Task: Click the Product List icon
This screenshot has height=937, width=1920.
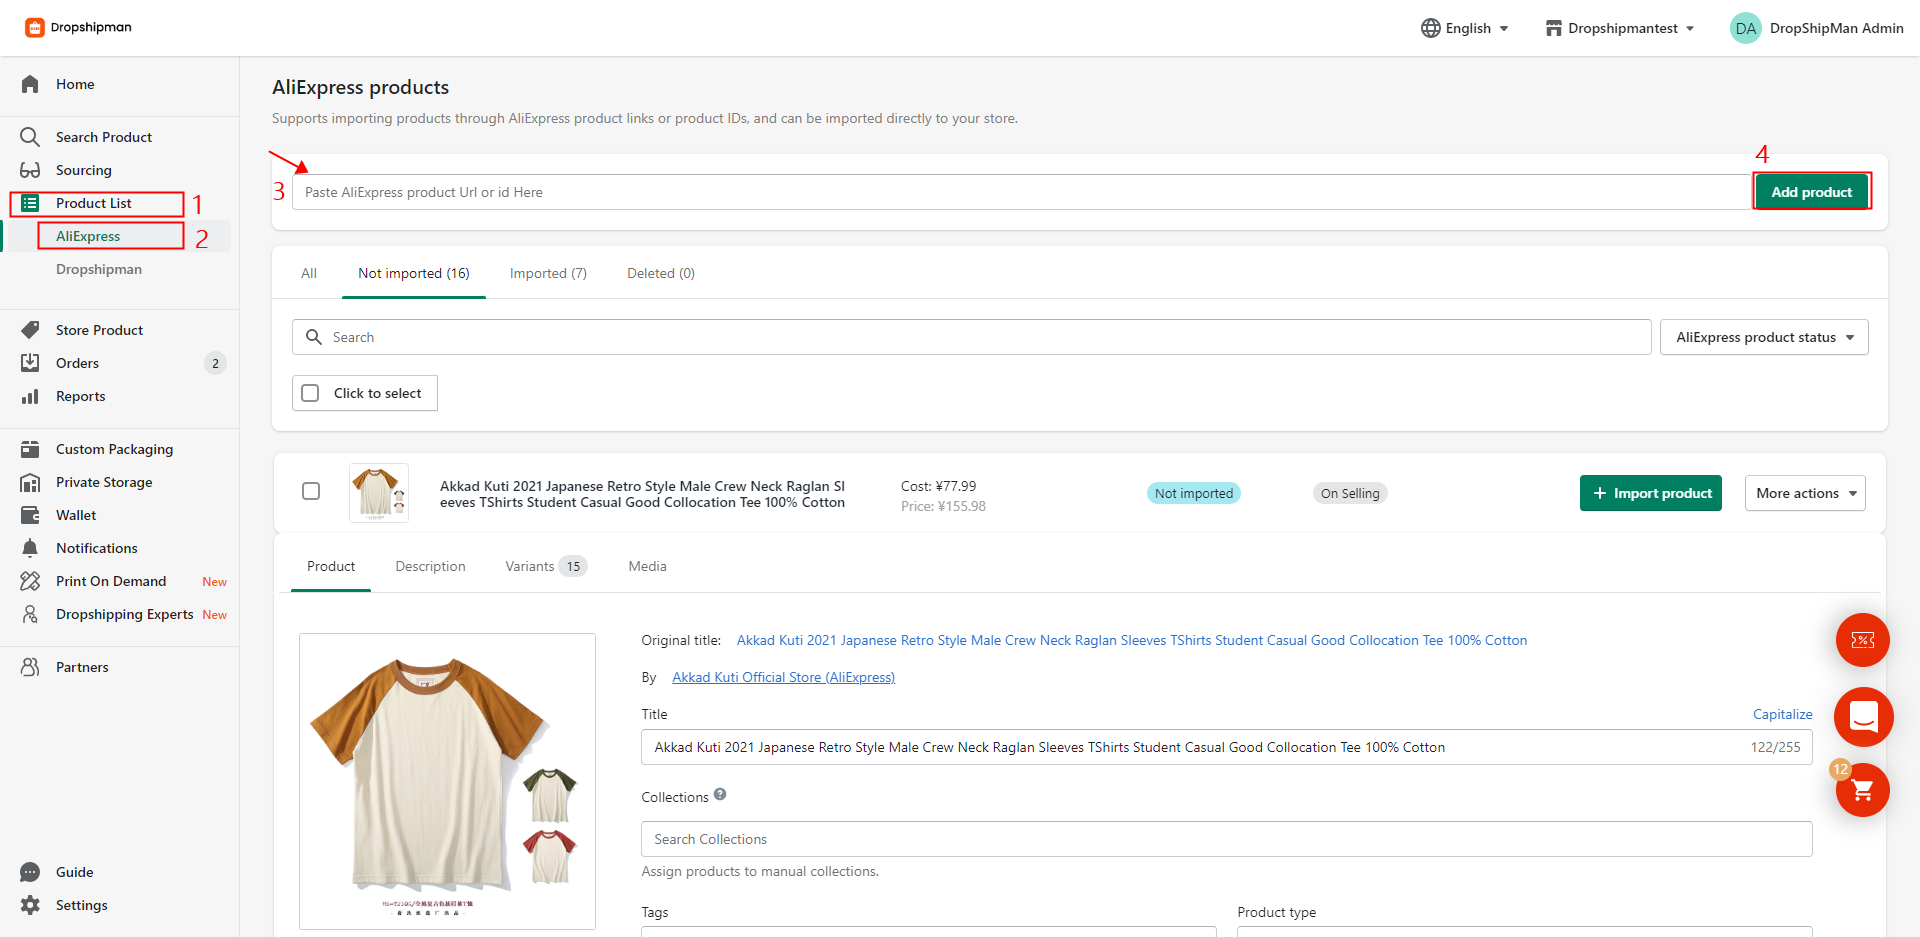Action: pos(30,203)
